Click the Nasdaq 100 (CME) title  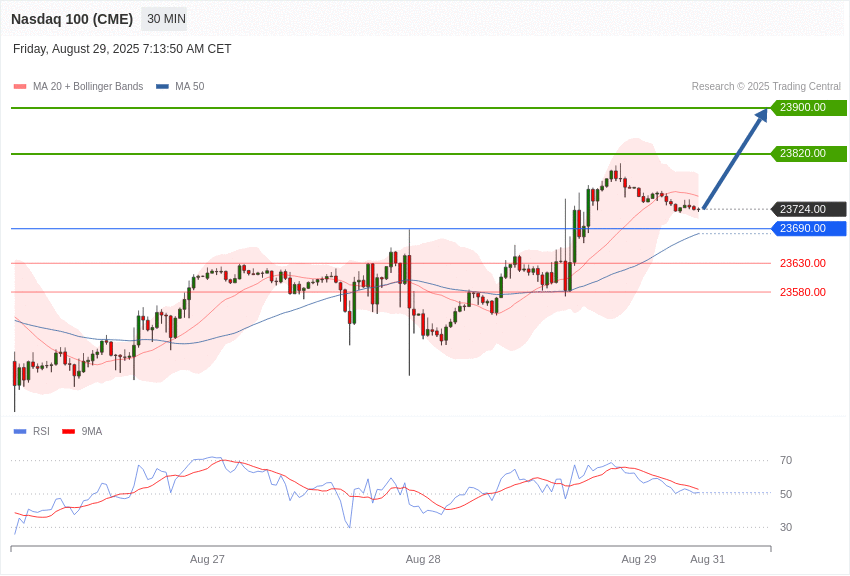tap(72, 19)
